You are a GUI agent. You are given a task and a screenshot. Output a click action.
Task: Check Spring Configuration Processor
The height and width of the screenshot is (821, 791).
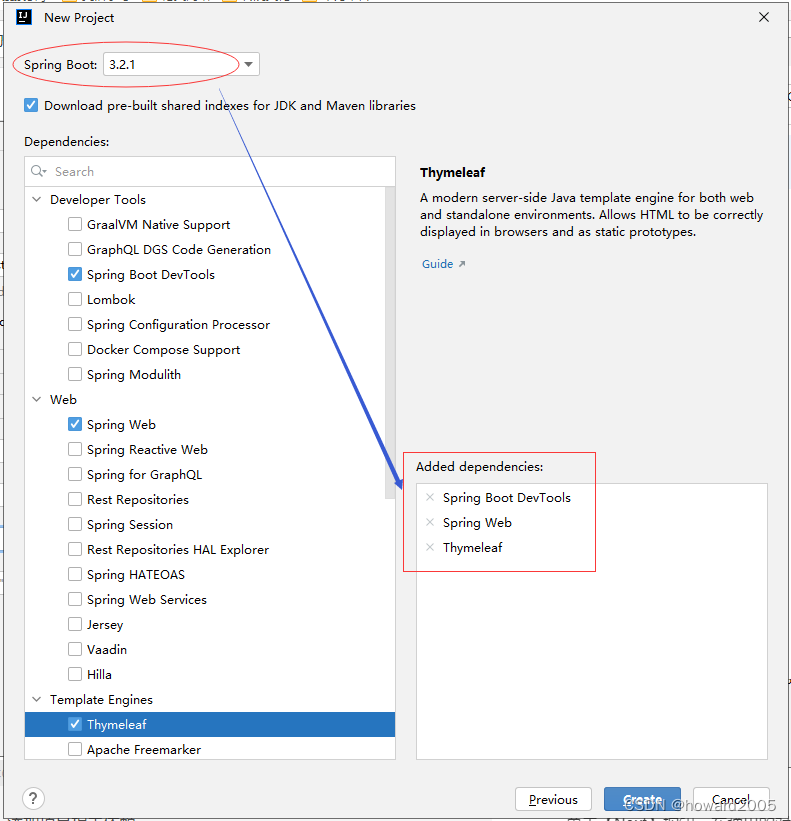75,324
